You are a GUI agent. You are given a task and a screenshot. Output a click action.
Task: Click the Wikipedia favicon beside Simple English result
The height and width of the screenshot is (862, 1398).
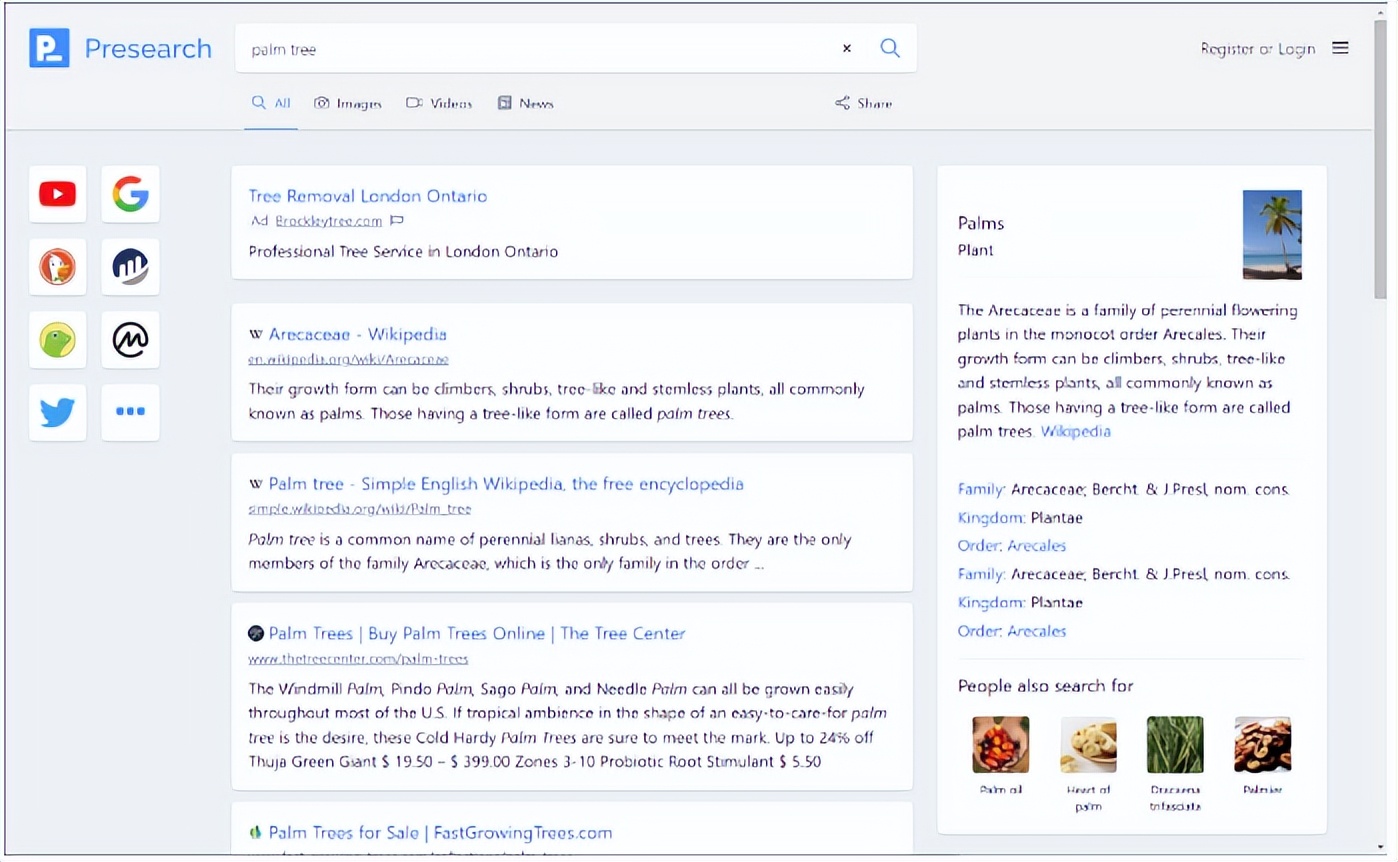point(256,484)
